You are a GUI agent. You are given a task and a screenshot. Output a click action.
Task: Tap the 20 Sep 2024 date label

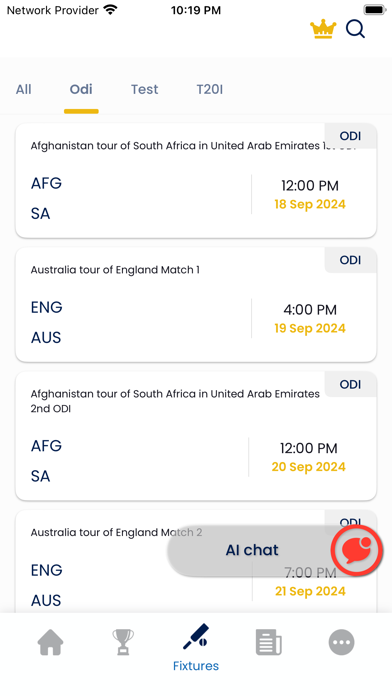pyautogui.click(x=309, y=467)
